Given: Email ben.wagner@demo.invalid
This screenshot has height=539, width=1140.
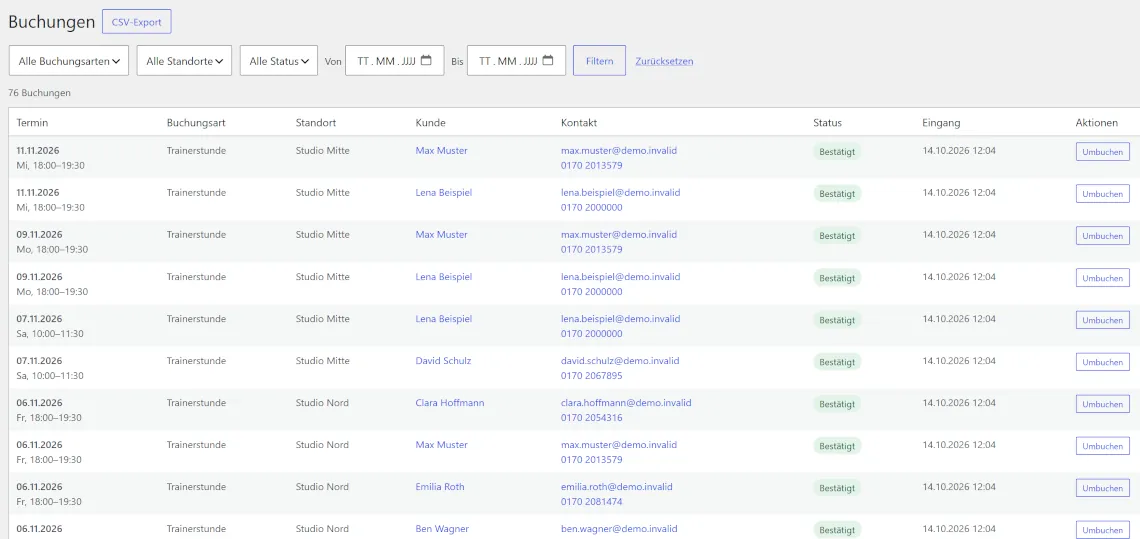Looking at the screenshot, I should (619, 529).
